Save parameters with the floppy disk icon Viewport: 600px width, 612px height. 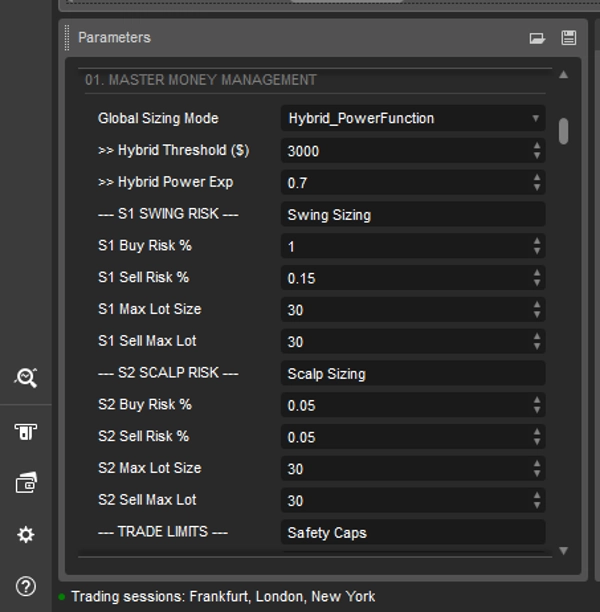point(568,38)
